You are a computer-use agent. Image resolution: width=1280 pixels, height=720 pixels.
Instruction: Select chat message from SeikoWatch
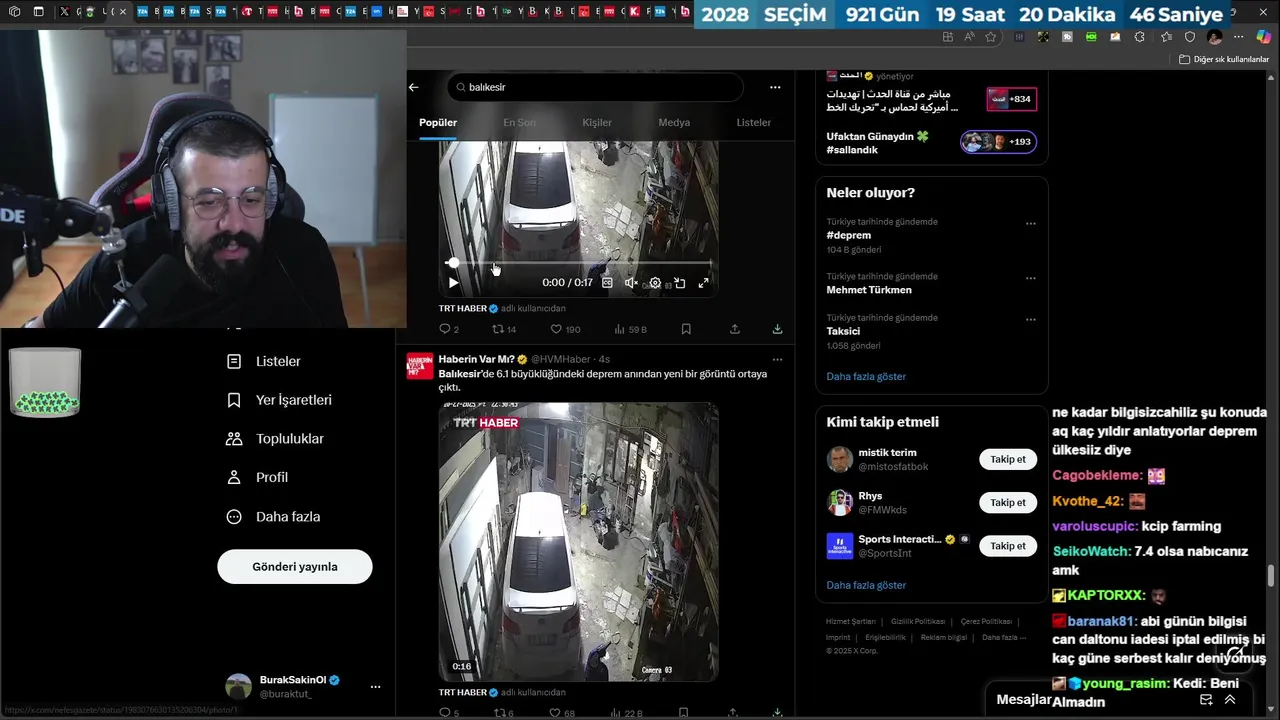(x=1150, y=560)
